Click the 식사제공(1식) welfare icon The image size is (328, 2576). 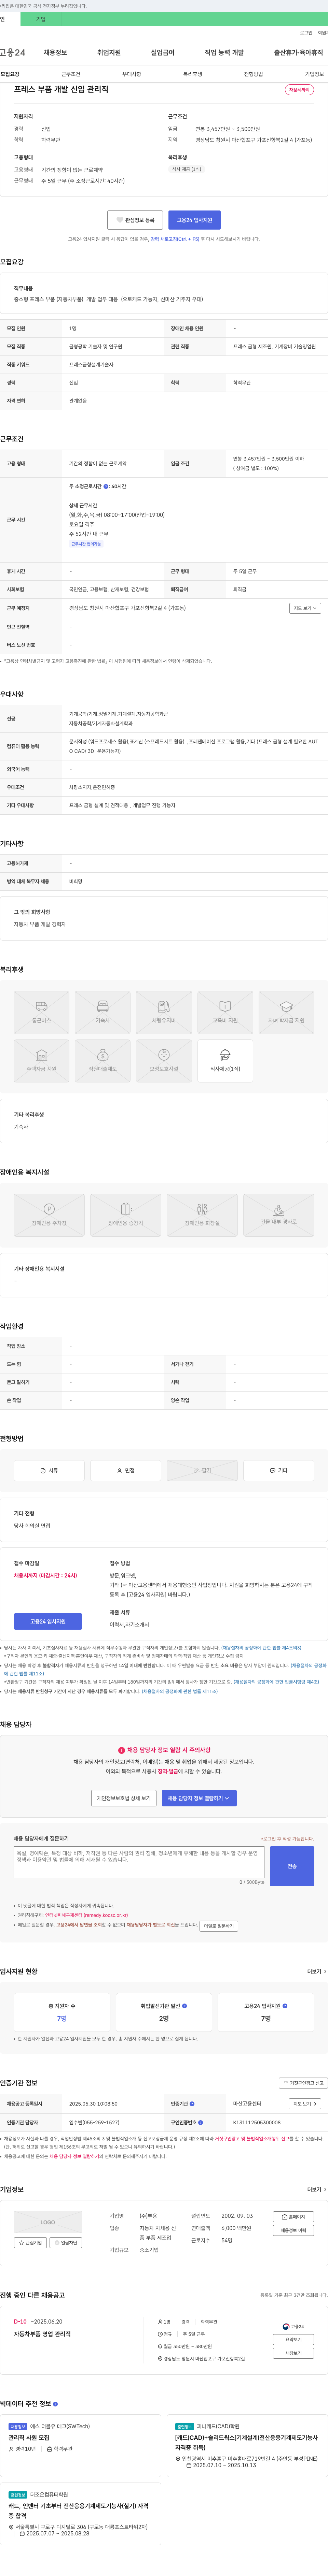[225, 1061]
